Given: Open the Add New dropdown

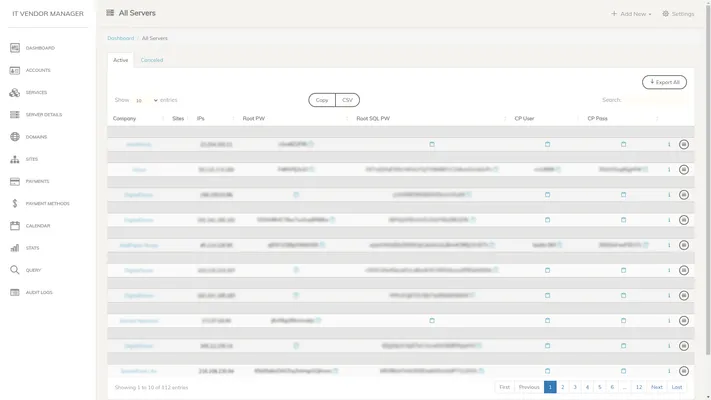Looking at the screenshot, I should [x=632, y=14].
